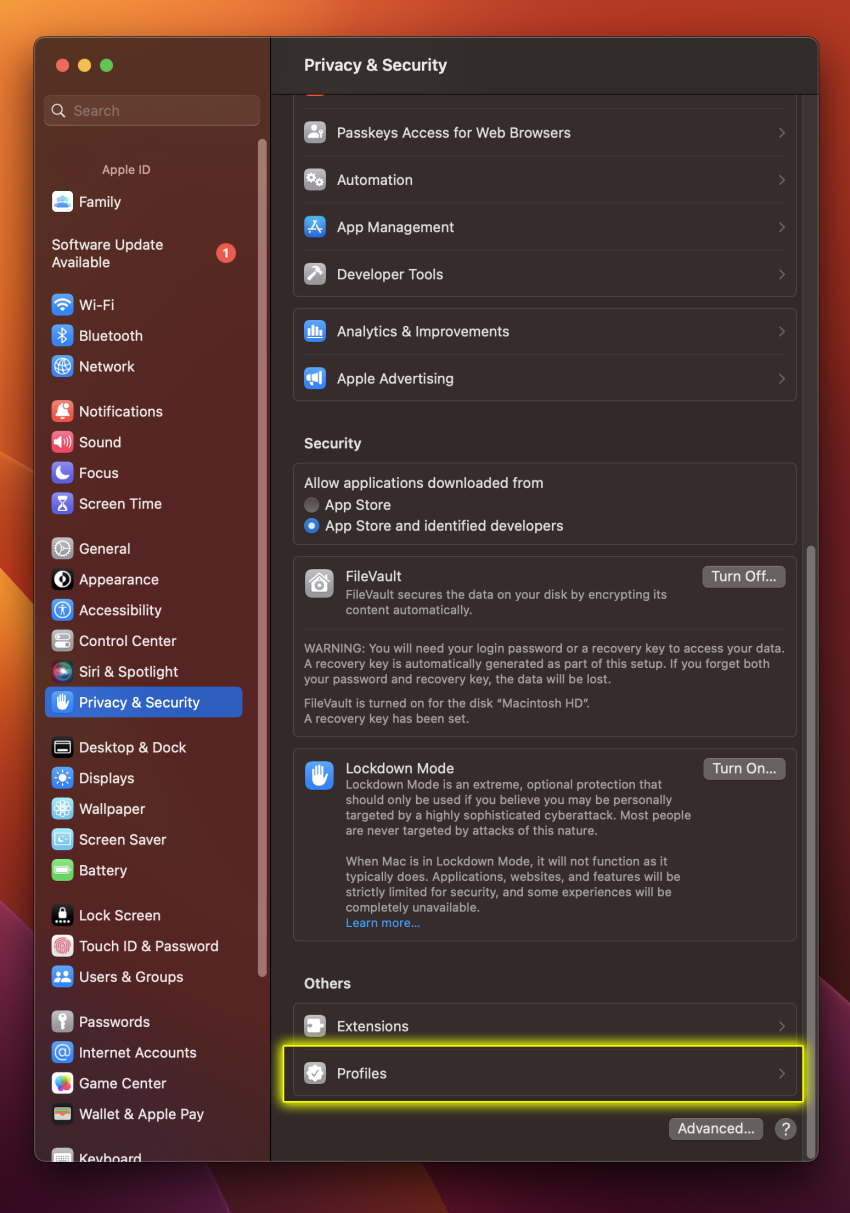The image size is (850, 1213).
Task: Open the Game Center icon
Action: click(x=62, y=1084)
